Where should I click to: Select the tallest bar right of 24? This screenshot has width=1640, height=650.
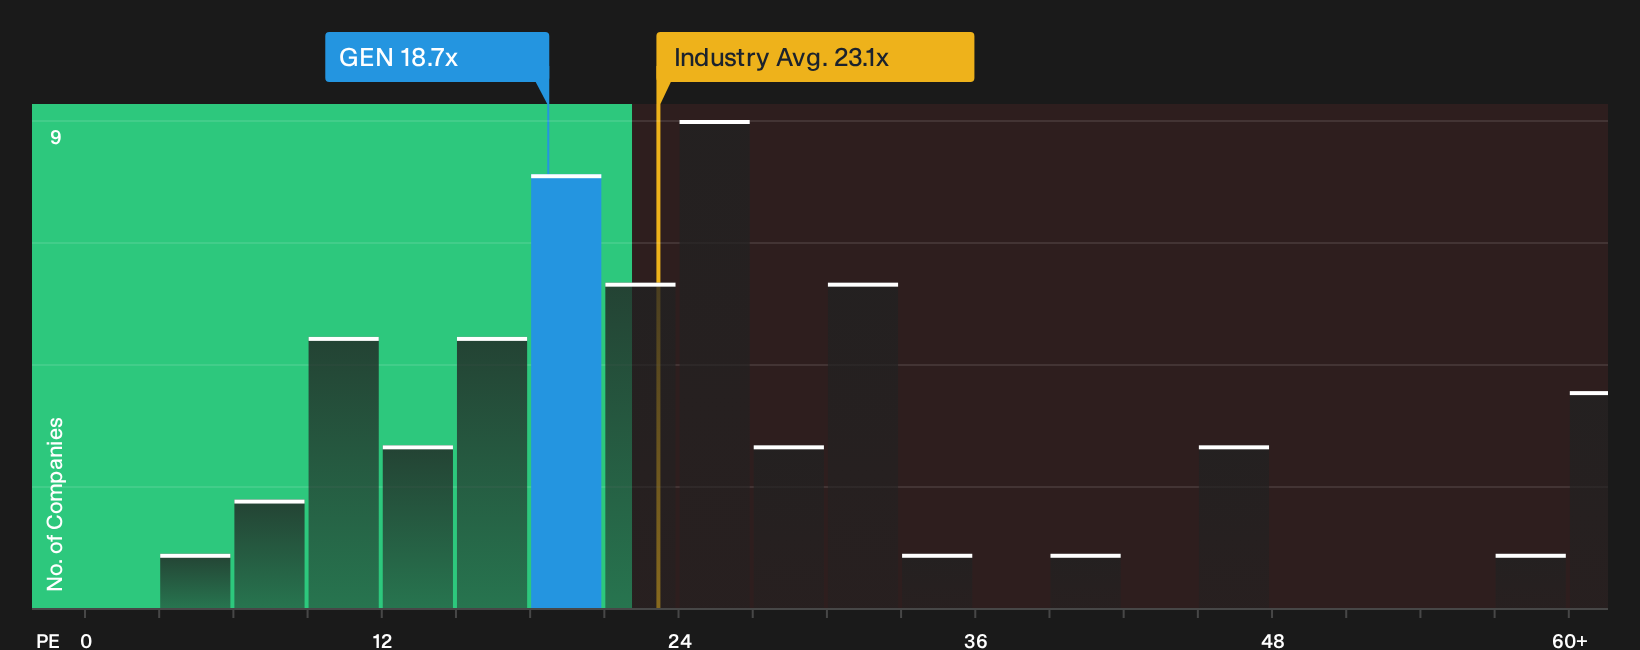click(714, 364)
